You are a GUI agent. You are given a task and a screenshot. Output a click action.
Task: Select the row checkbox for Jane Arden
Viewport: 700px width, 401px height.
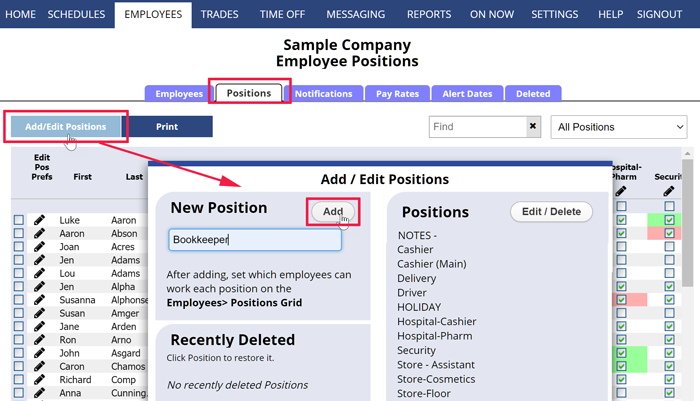19,326
